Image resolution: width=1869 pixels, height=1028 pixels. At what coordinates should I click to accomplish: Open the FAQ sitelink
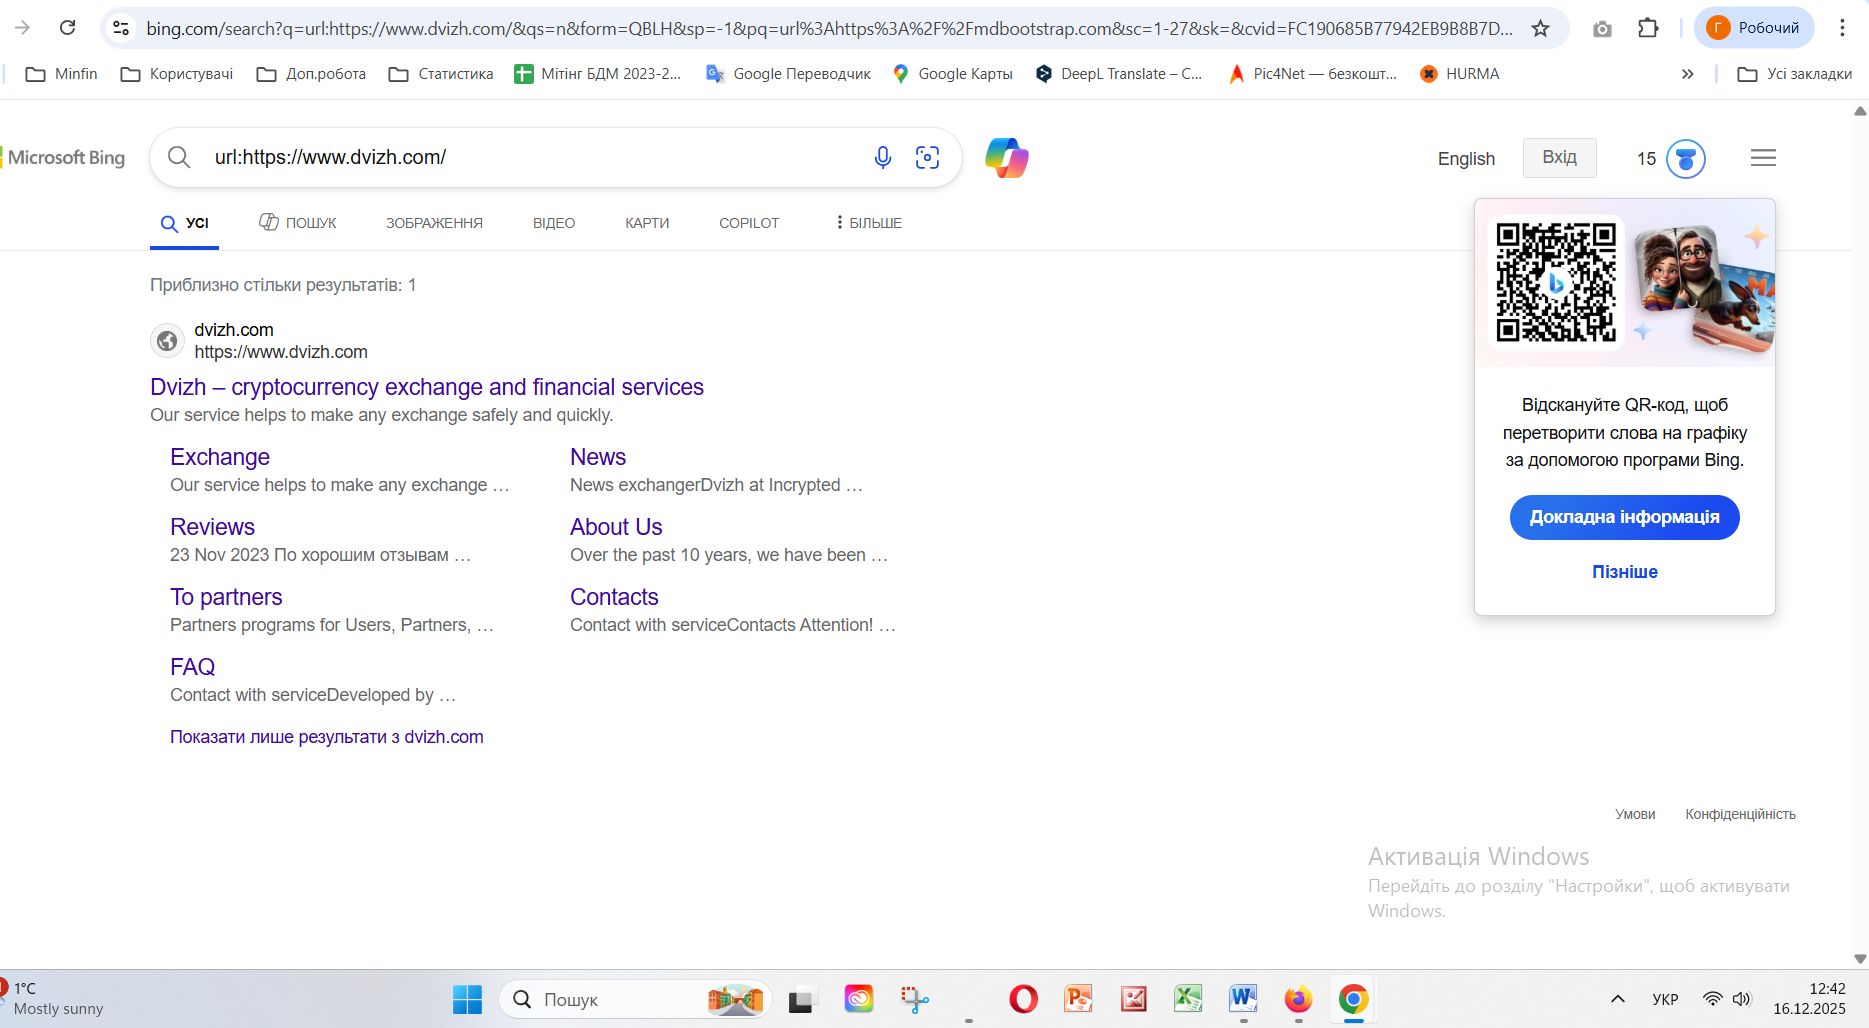[192, 667]
